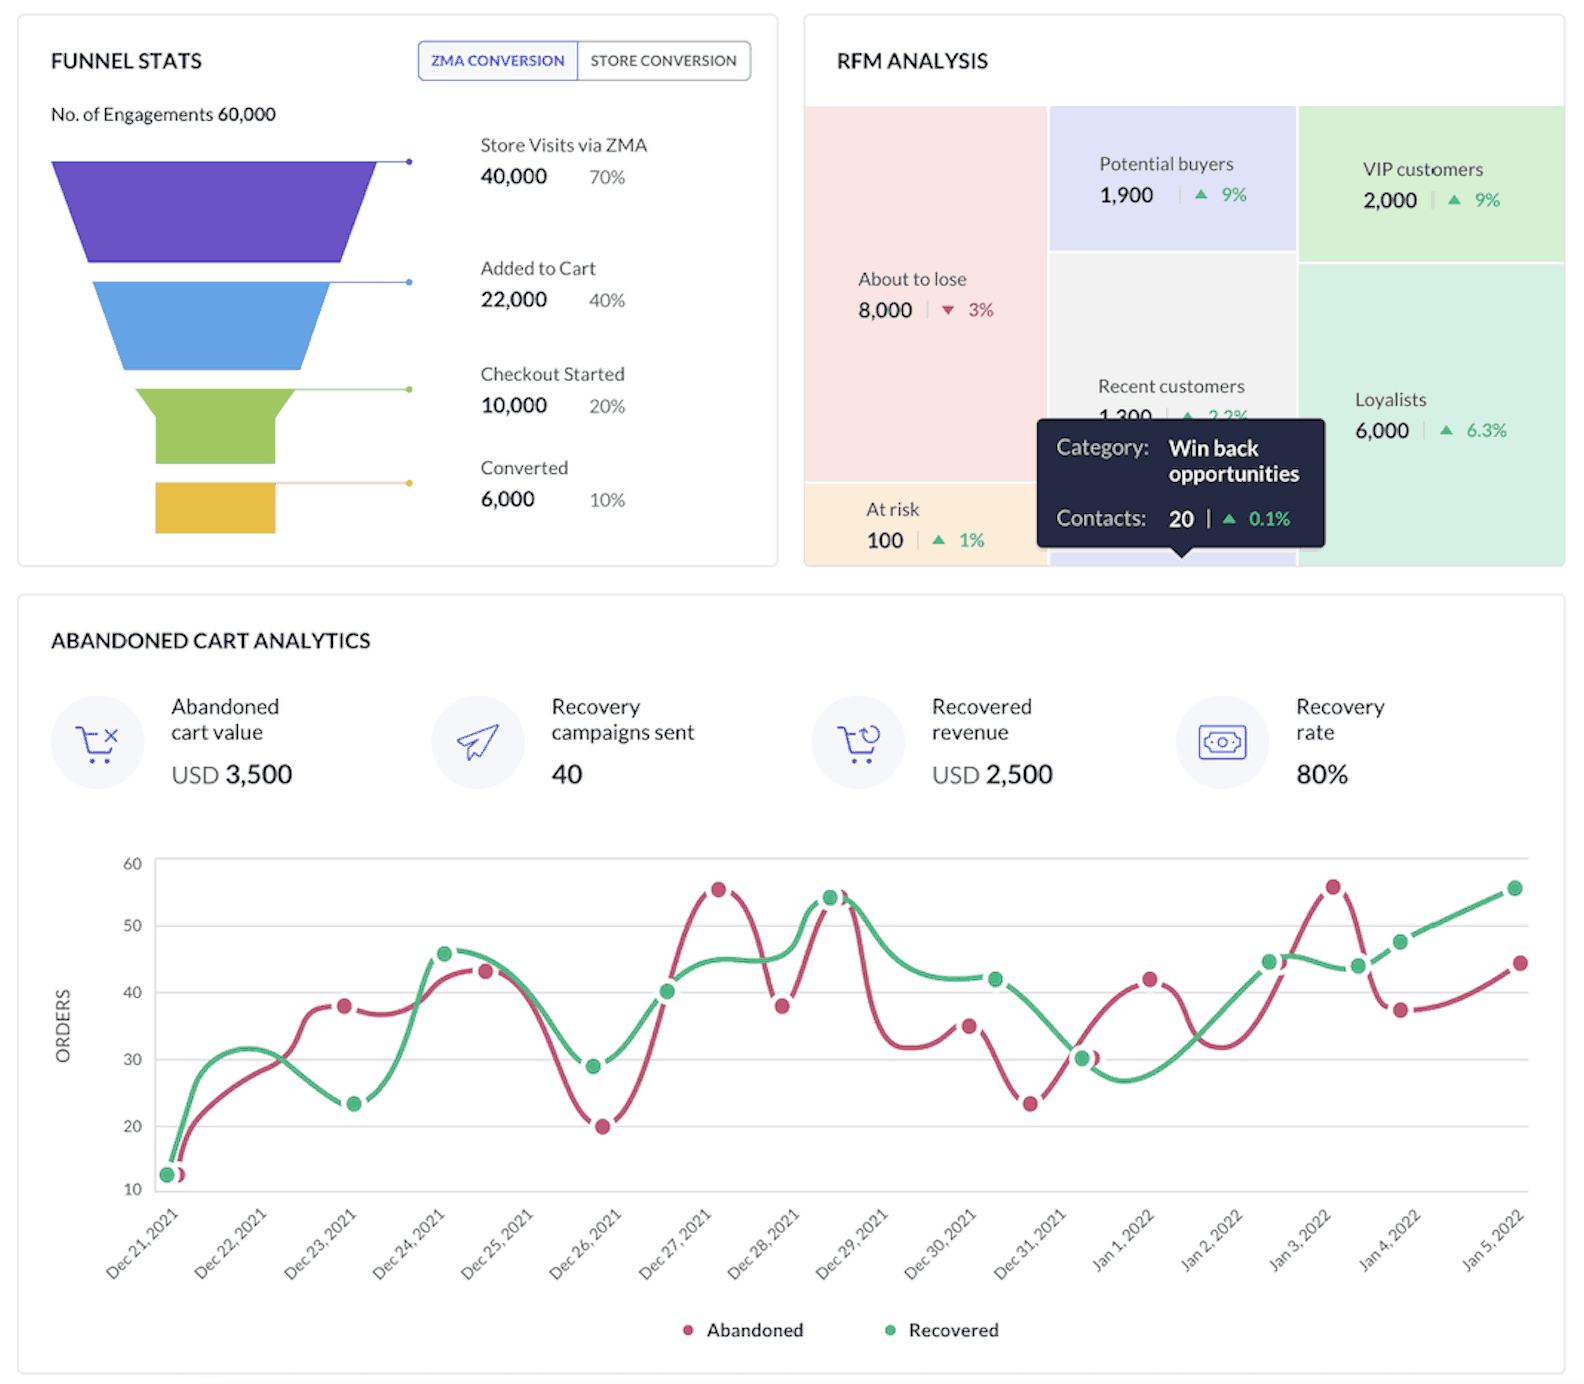
Task: Select the yellow Converted funnel segment
Action: coord(215,508)
